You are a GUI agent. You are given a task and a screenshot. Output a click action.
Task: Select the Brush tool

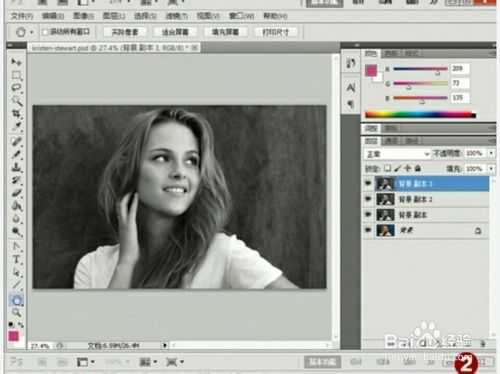[x=16, y=154]
